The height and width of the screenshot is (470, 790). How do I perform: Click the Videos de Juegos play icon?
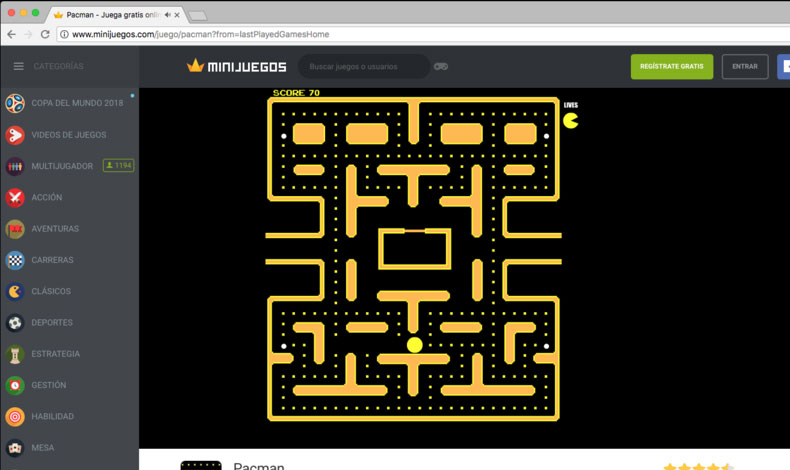15,135
